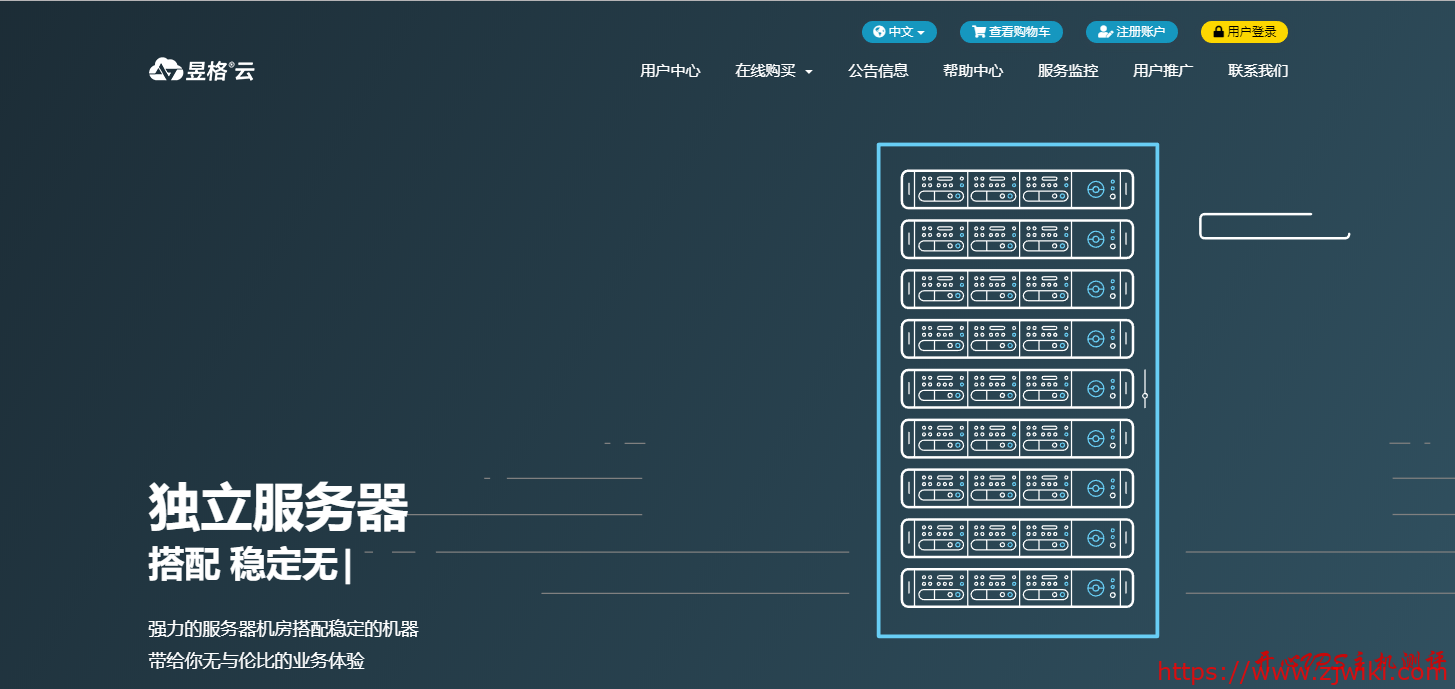Click the cloud logo icon
Image resolution: width=1455 pixels, height=689 pixels.
click(165, 70)
